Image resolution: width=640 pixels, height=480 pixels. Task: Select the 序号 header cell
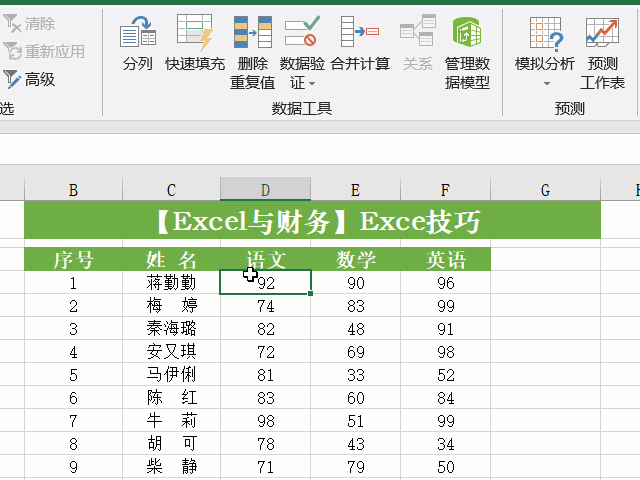tap(73, 259)
